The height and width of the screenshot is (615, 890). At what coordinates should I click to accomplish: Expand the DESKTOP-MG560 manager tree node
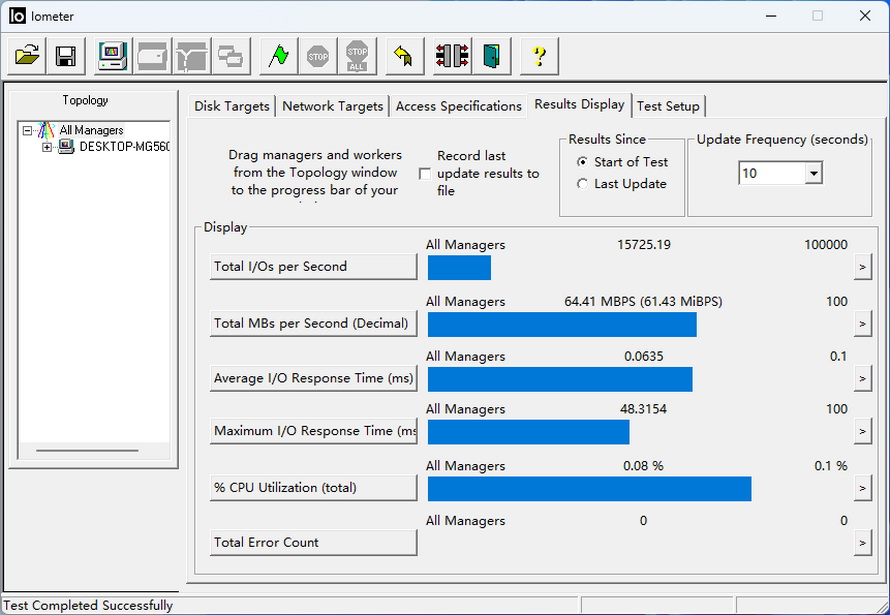[47, 147]
